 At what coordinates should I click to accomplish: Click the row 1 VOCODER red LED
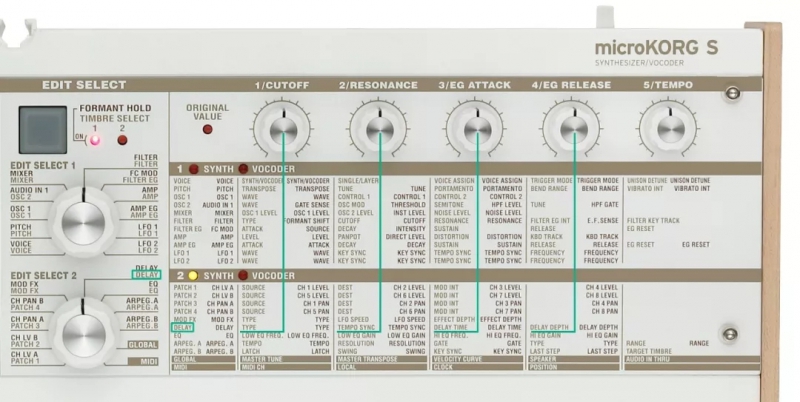243,169
